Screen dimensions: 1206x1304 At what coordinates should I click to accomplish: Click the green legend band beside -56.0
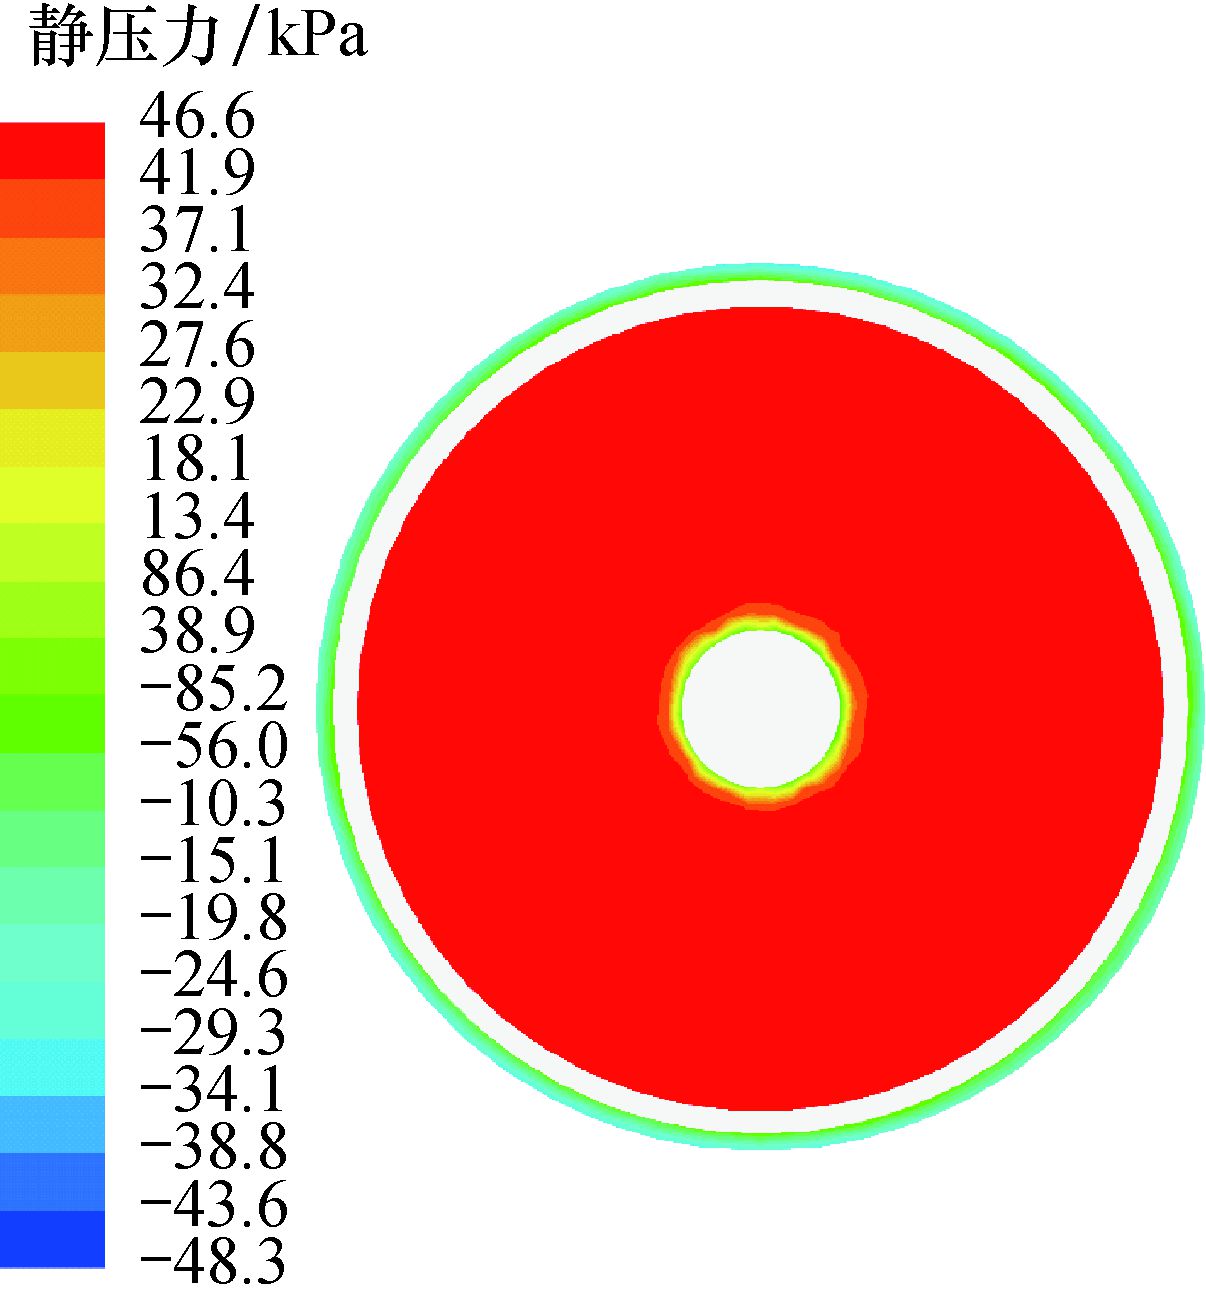(x=52, y=724)
